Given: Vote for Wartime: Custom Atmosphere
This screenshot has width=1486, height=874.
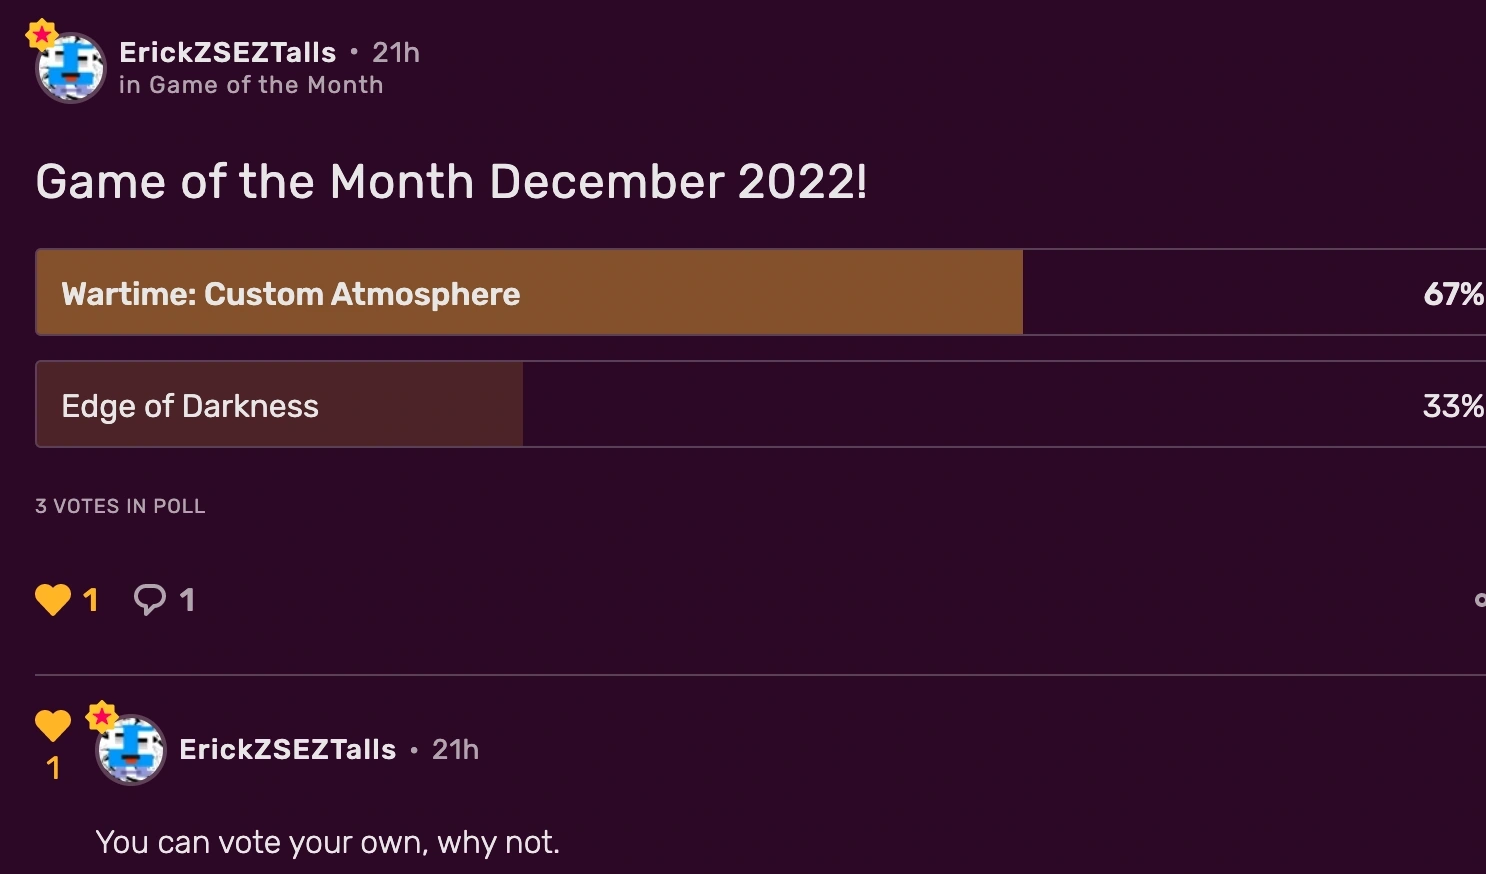Looking at the screenshot, I should click(529, 292).
